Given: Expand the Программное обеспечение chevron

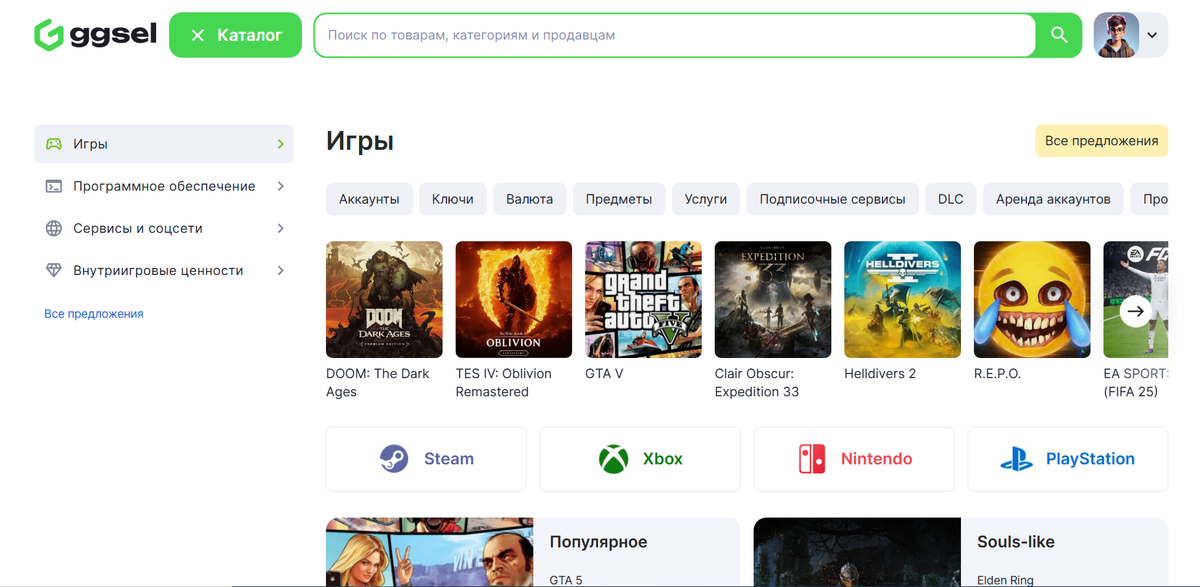Looking at the screenshot, I should [280, 186].
